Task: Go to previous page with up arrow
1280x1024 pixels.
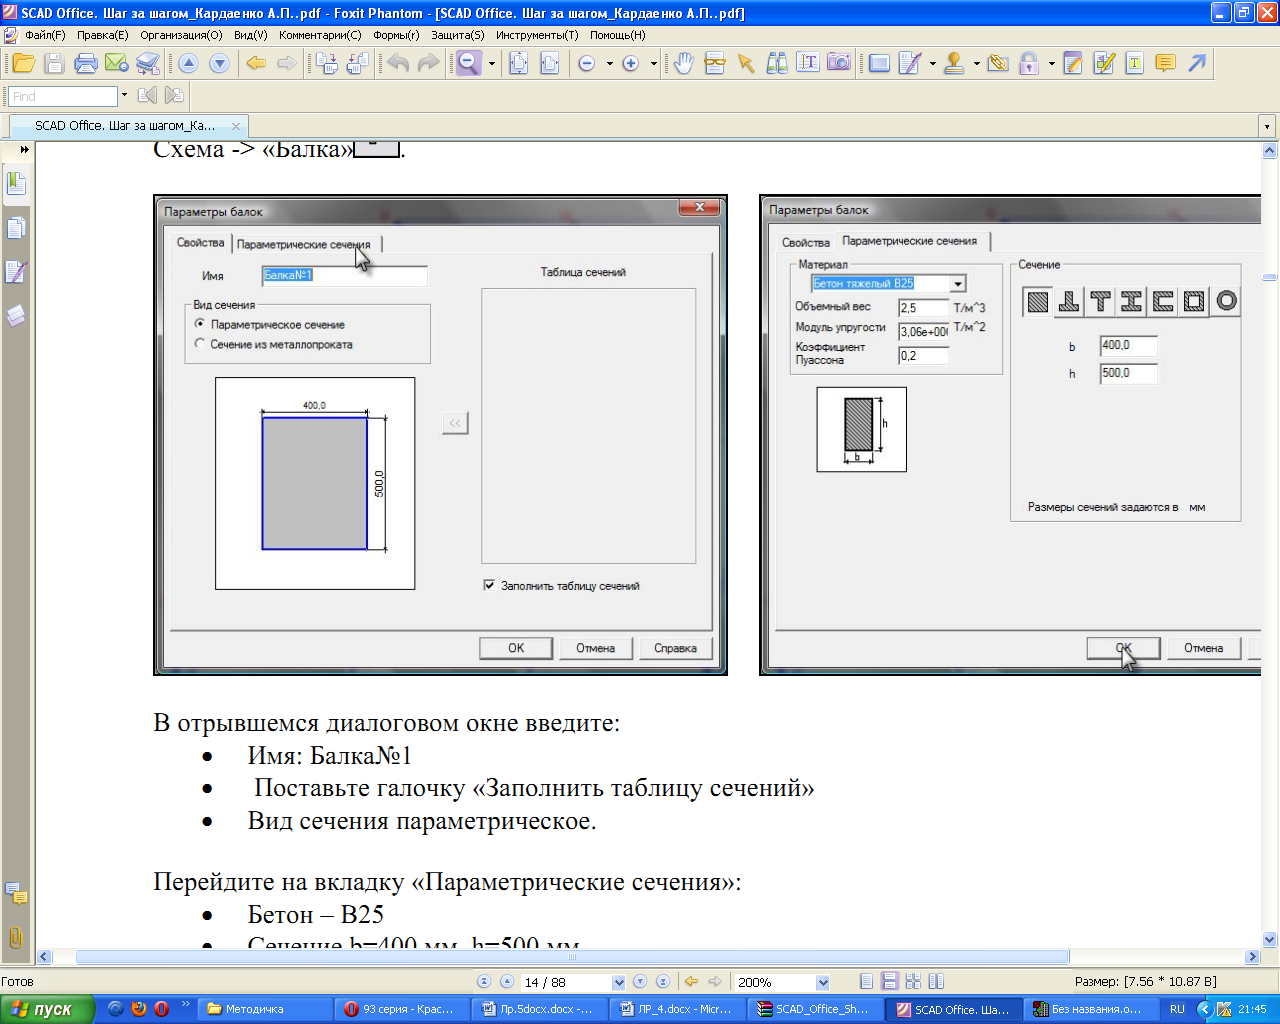Action: pos(188,63)
